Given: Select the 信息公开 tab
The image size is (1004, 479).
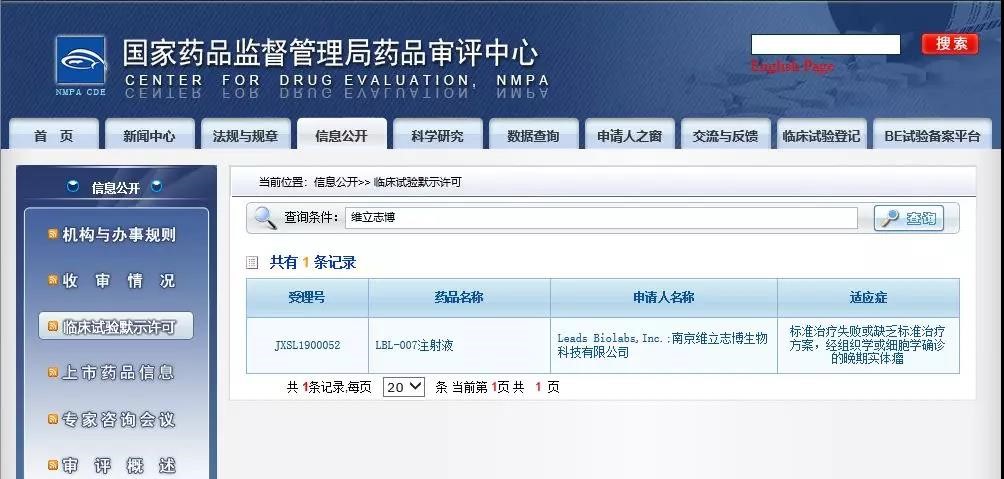Looking at the screenshot, I should click(342, 134).
